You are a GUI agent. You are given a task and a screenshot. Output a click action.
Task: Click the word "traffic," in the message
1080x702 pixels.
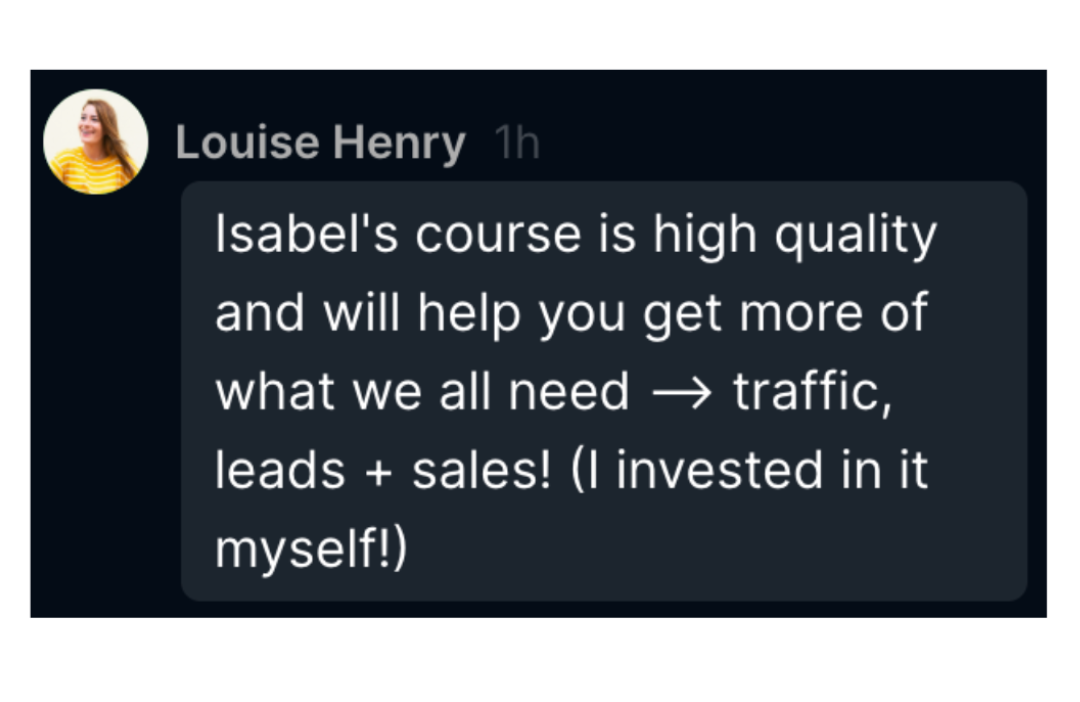[810, 391]
